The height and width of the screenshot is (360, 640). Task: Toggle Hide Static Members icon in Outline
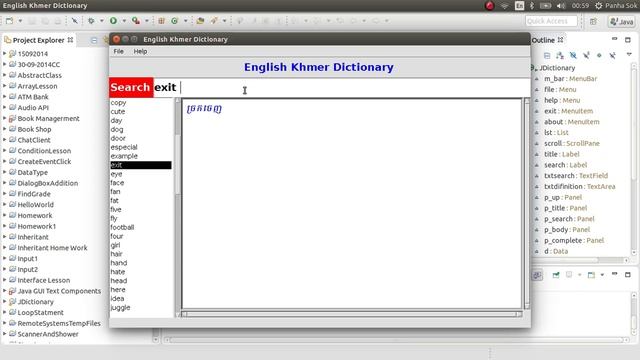(x=586, y=56)
